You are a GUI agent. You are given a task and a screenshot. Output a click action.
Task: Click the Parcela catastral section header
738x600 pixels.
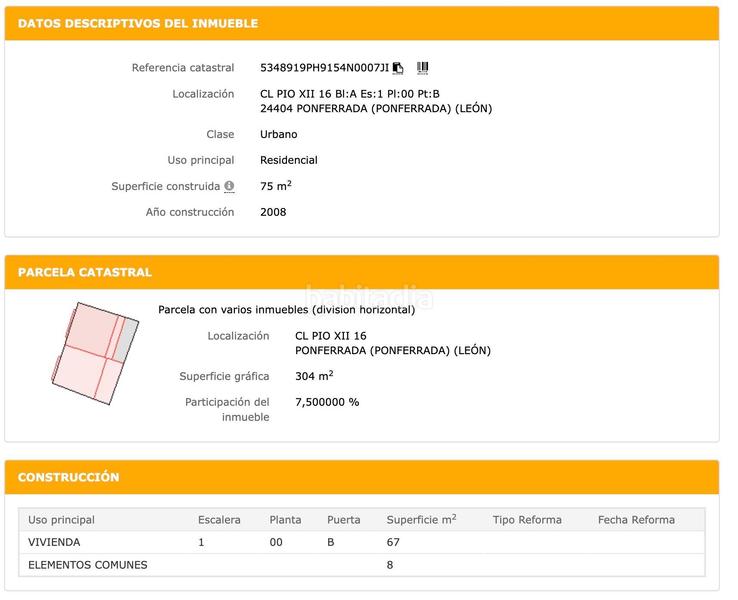click(x=85, y=272)
